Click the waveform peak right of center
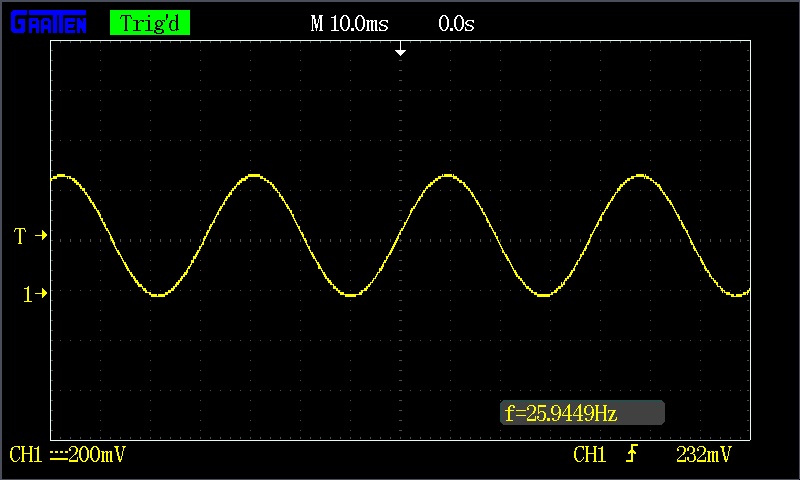This screenshot has height=480, width=800. [x=447, y=175]
